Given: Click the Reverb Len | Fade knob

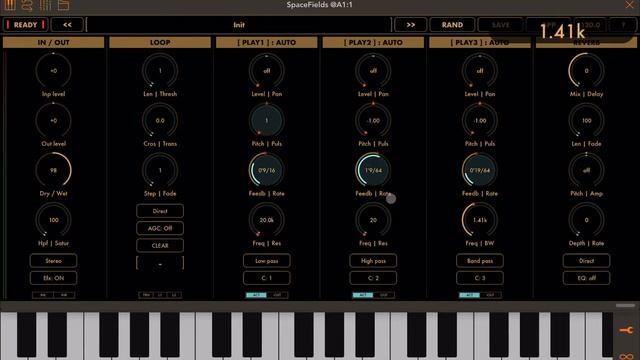Looking at the screenshot, I should [x=586, y=120].
